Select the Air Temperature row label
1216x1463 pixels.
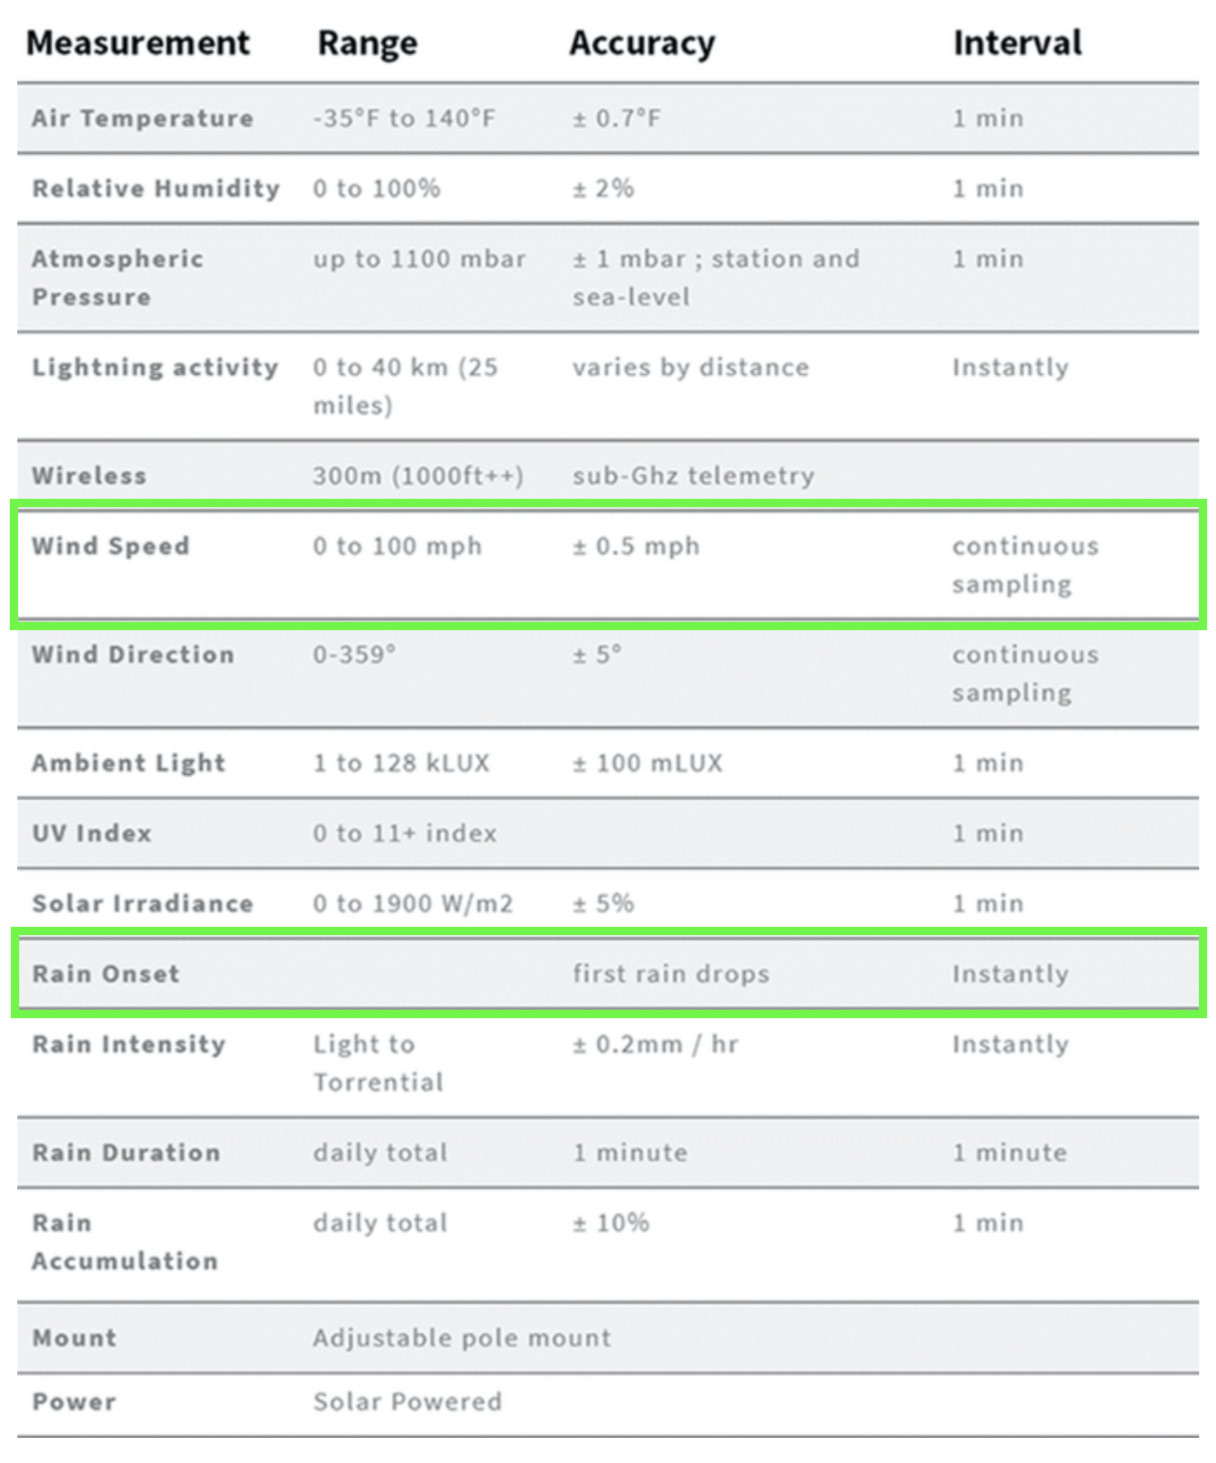(x=142, y=118)
